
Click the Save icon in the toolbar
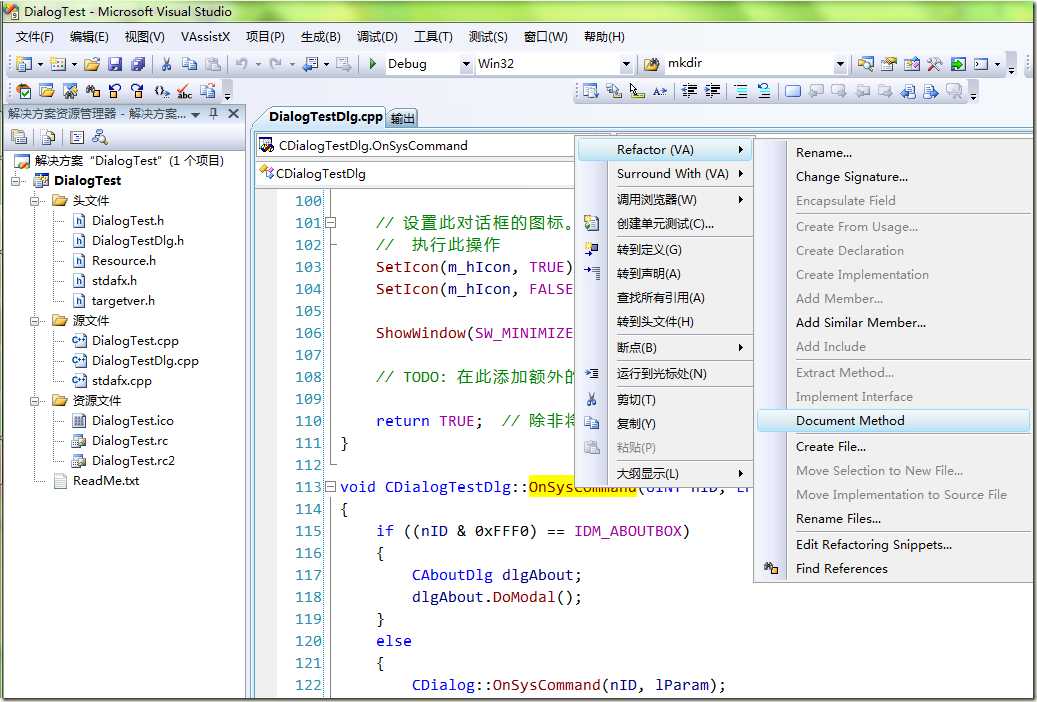[114, 64]
